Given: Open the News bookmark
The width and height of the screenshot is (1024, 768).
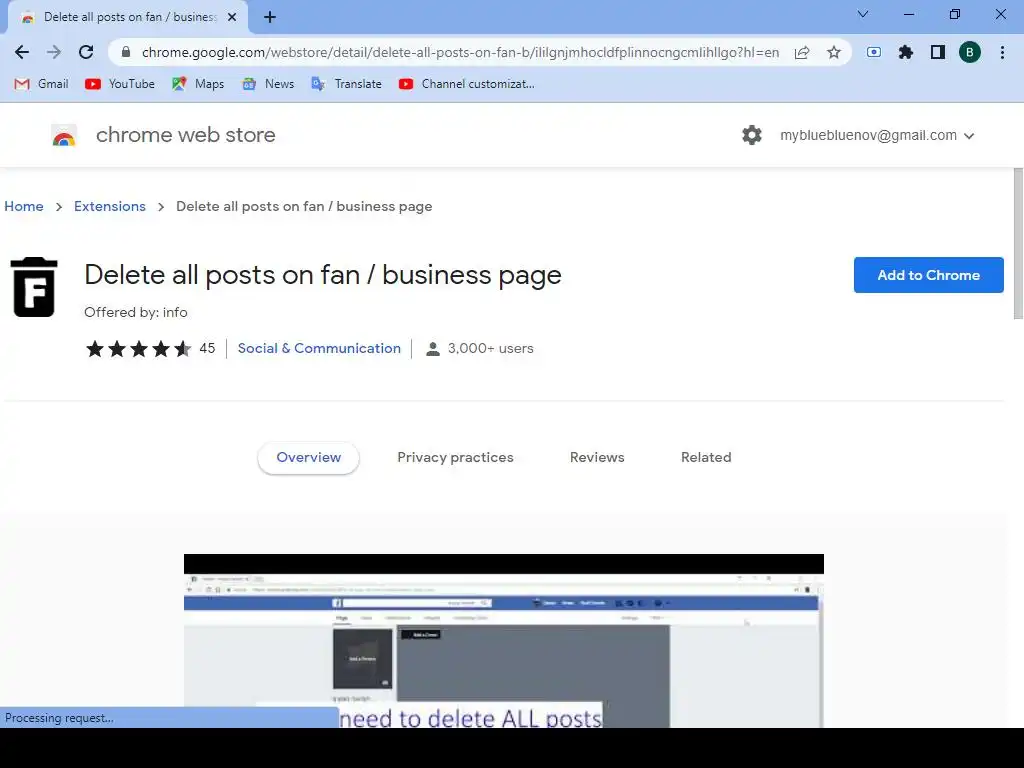Looking at the screenshot, I should tap(268, 84).
